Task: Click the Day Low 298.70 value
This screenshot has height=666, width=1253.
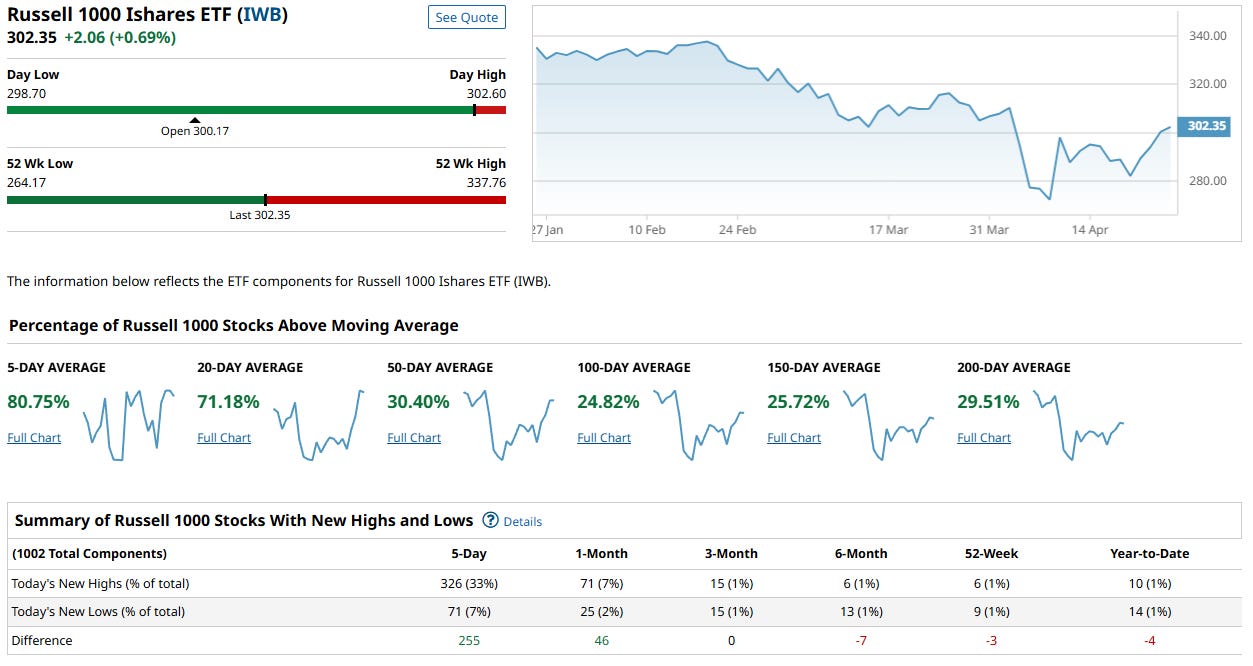Action: click(27, 93)
